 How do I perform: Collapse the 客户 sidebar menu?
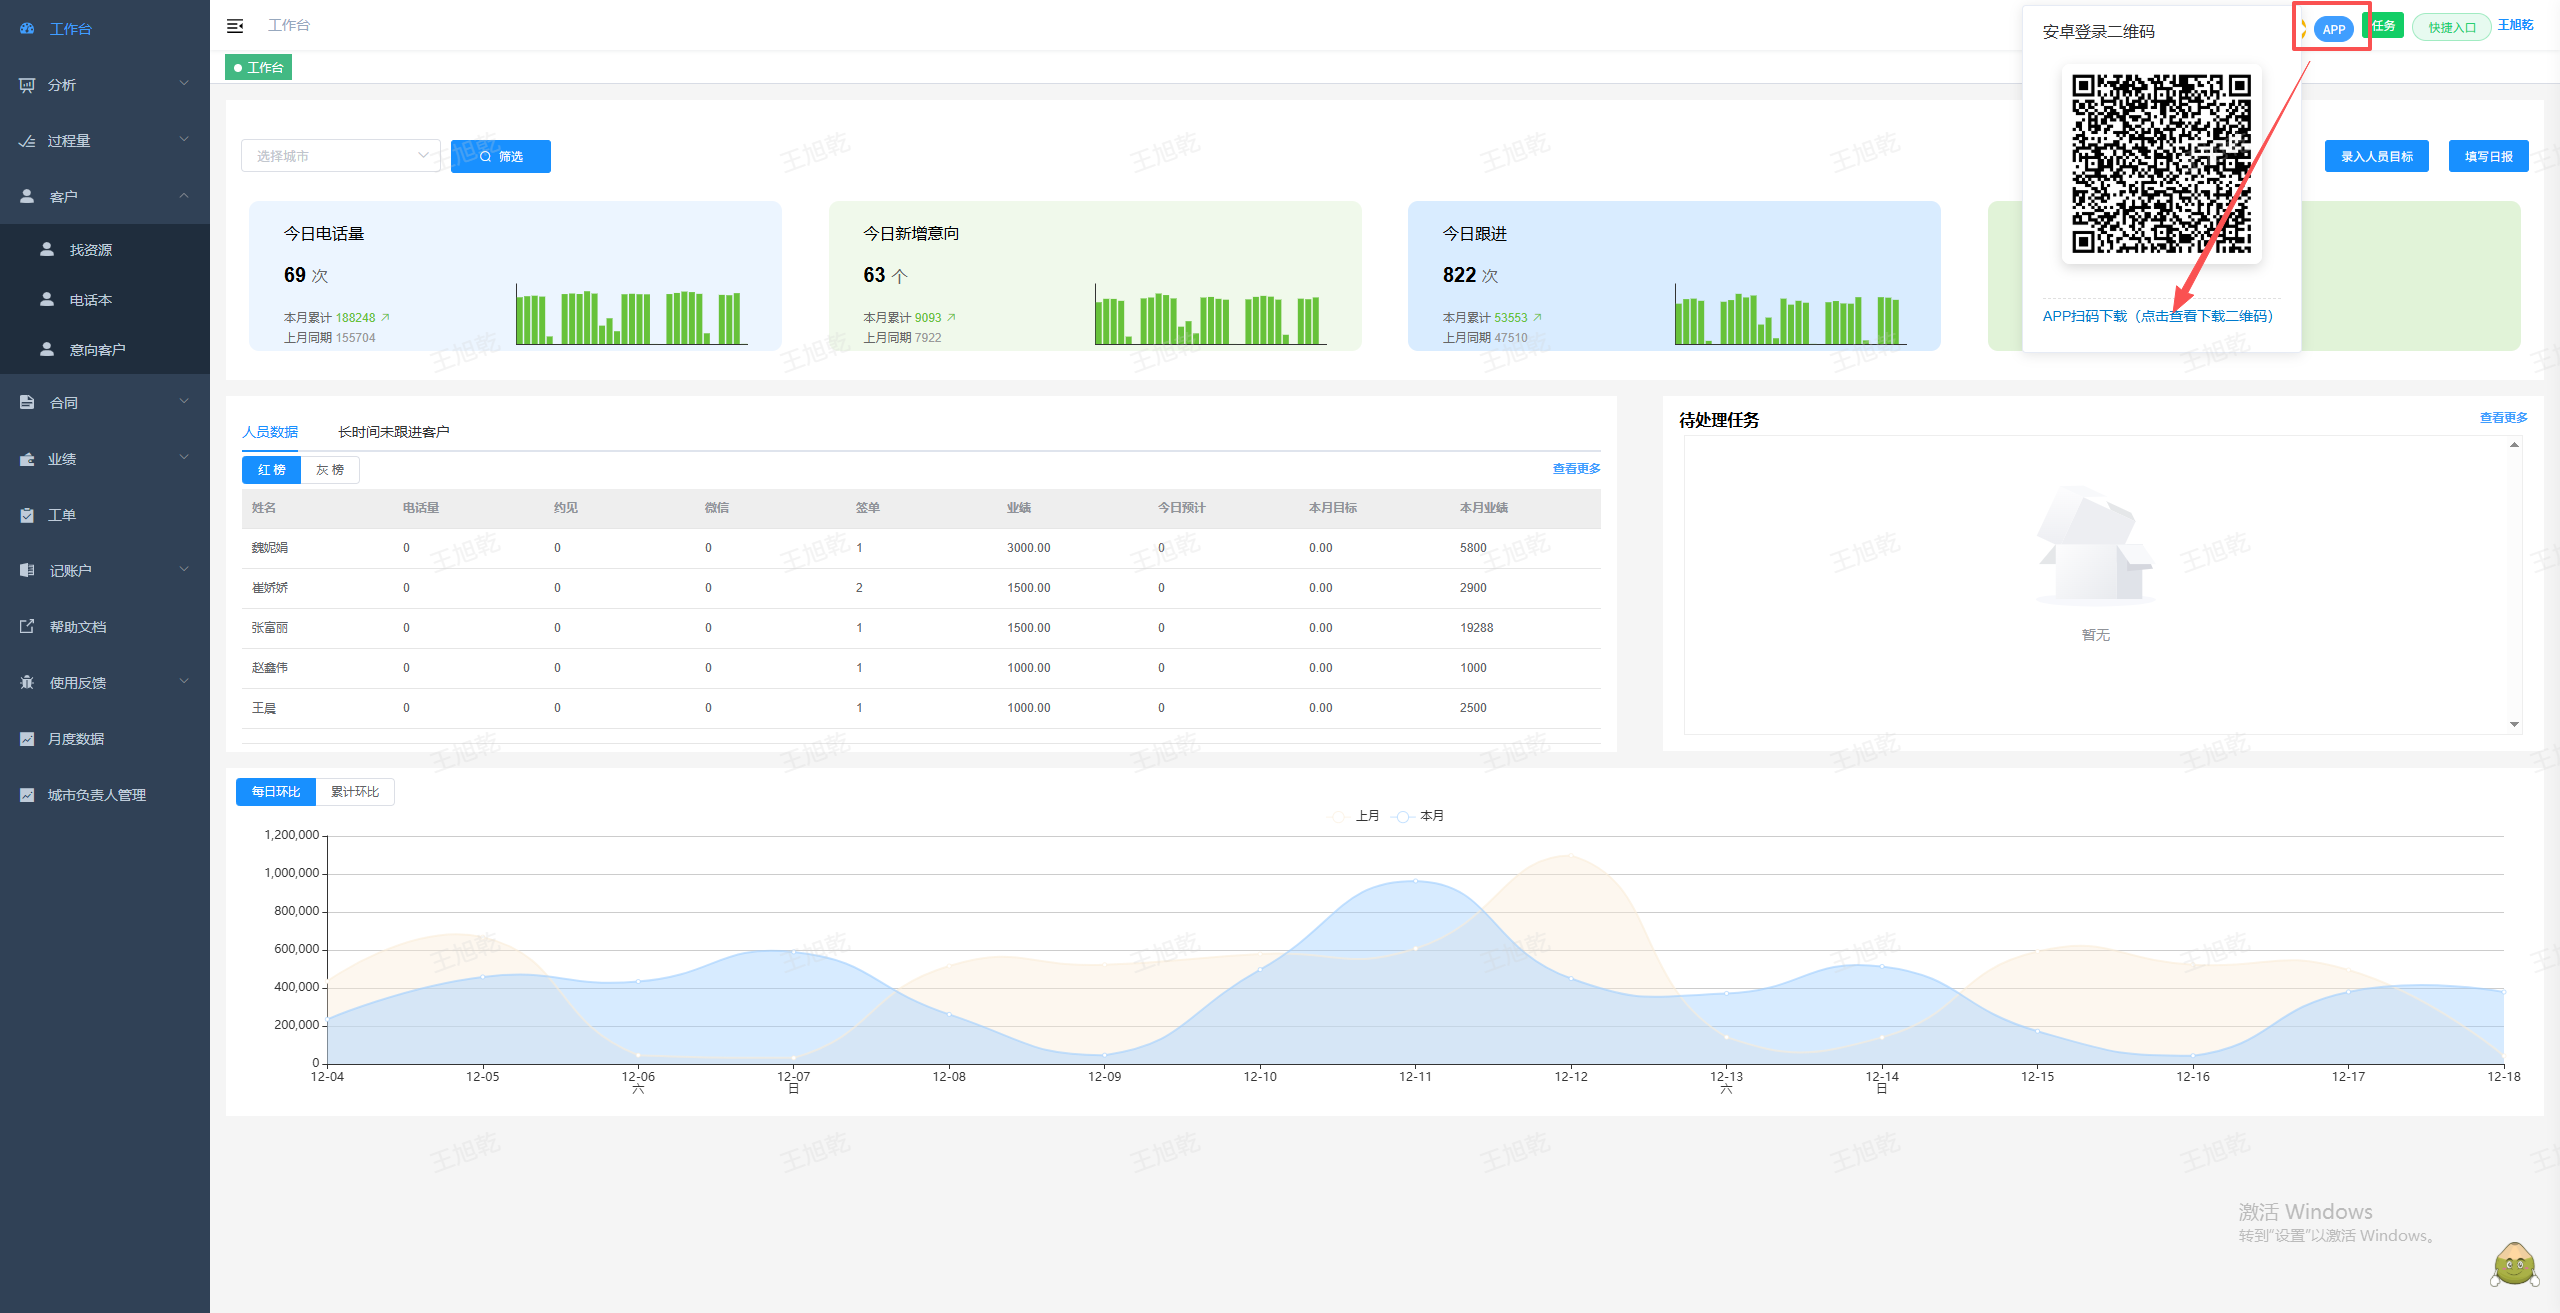(x=105, y=197)
